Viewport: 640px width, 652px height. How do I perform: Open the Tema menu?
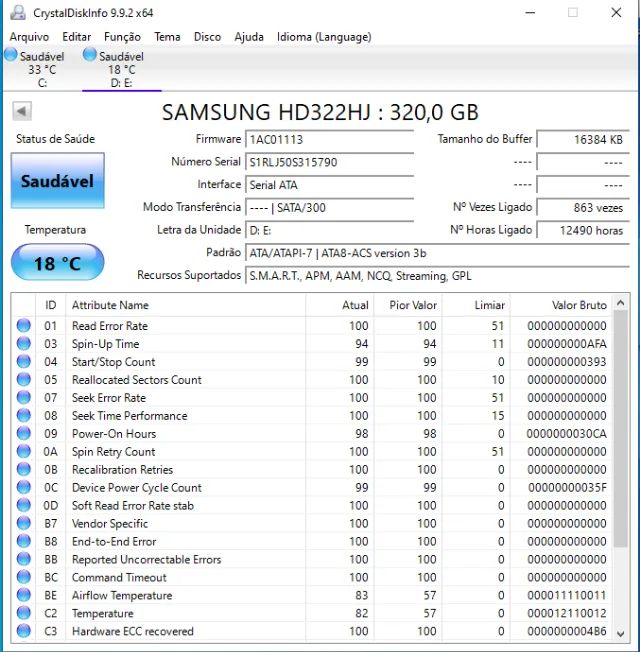pyautogui.click(x=167, y=37)
